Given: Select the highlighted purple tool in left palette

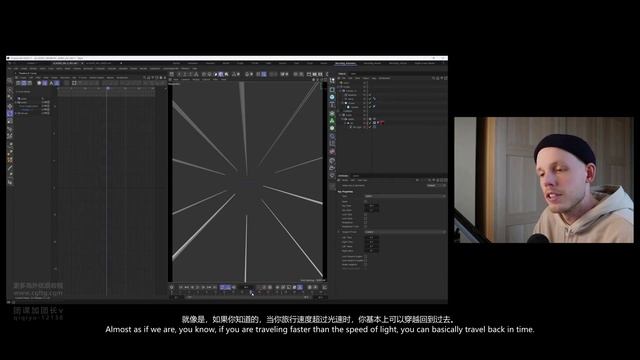Looking at the screenshot, I should pyautogui.click(x=10, y=114).
